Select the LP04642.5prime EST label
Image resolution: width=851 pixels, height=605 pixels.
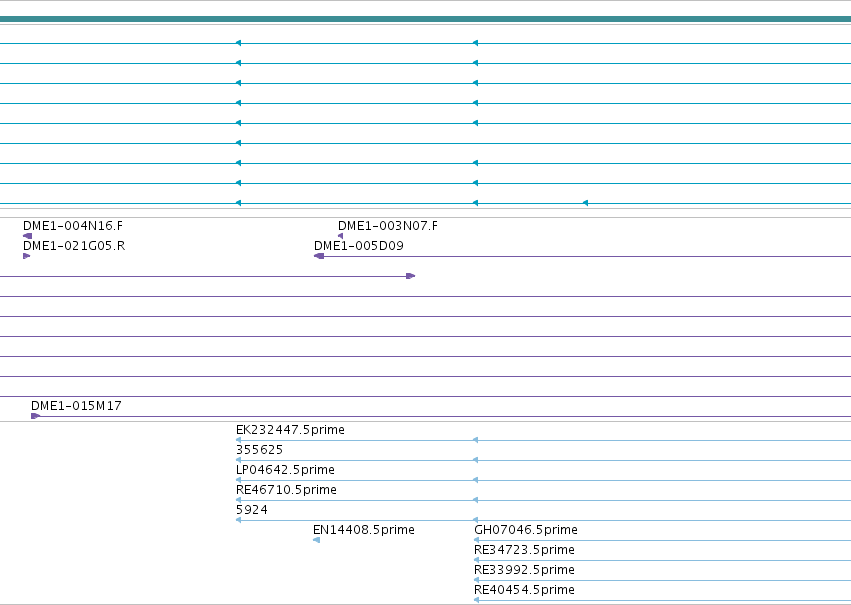coord(285,470)
